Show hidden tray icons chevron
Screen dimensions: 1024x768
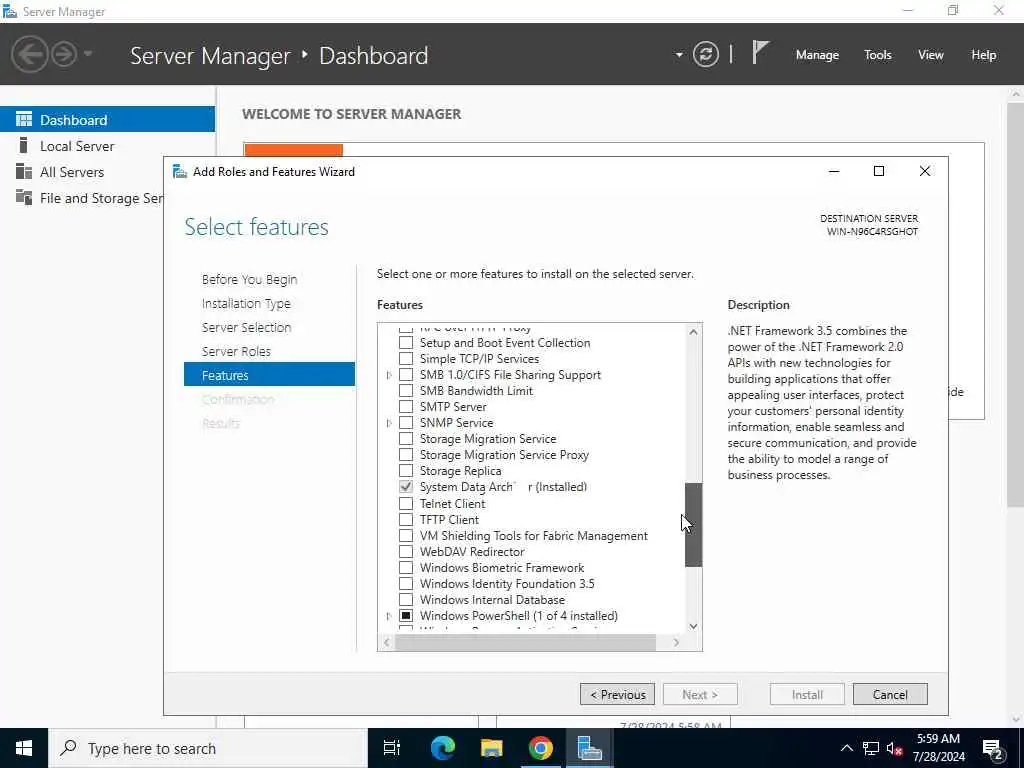coord(846,748)
